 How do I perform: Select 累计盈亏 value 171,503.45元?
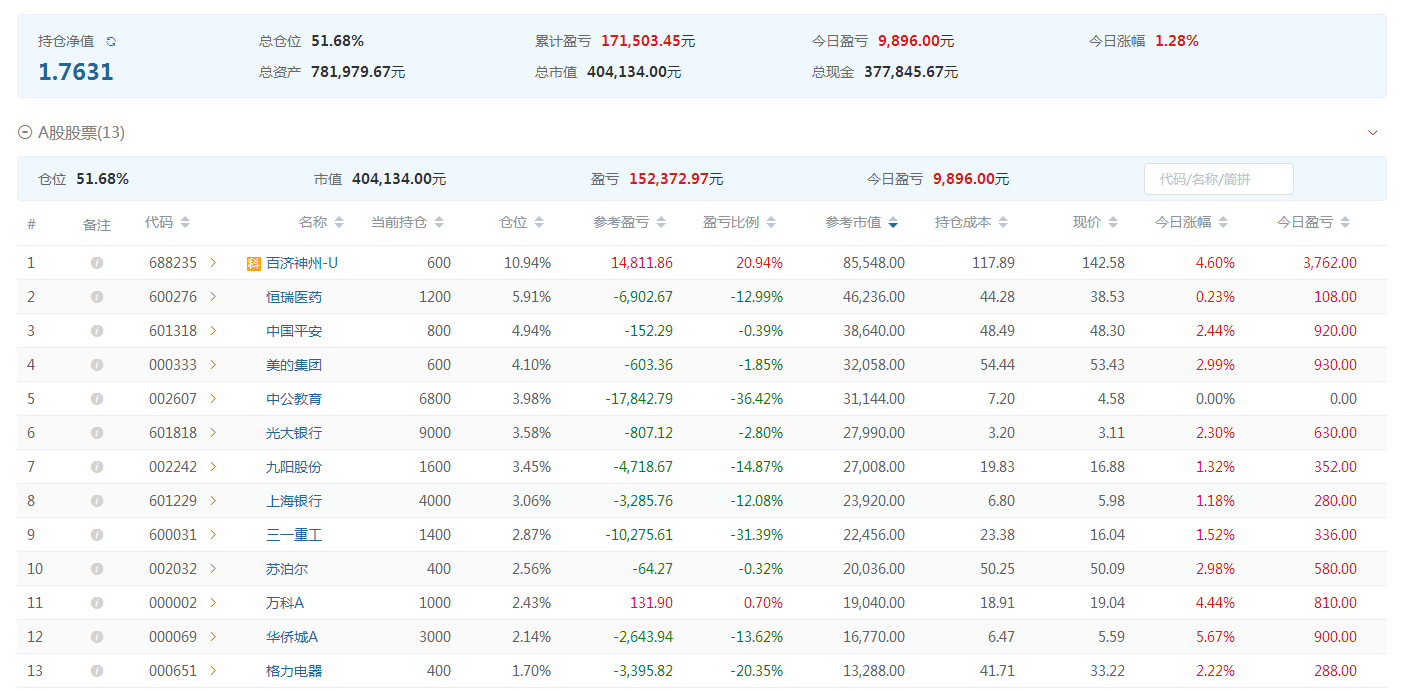point(648,41)
